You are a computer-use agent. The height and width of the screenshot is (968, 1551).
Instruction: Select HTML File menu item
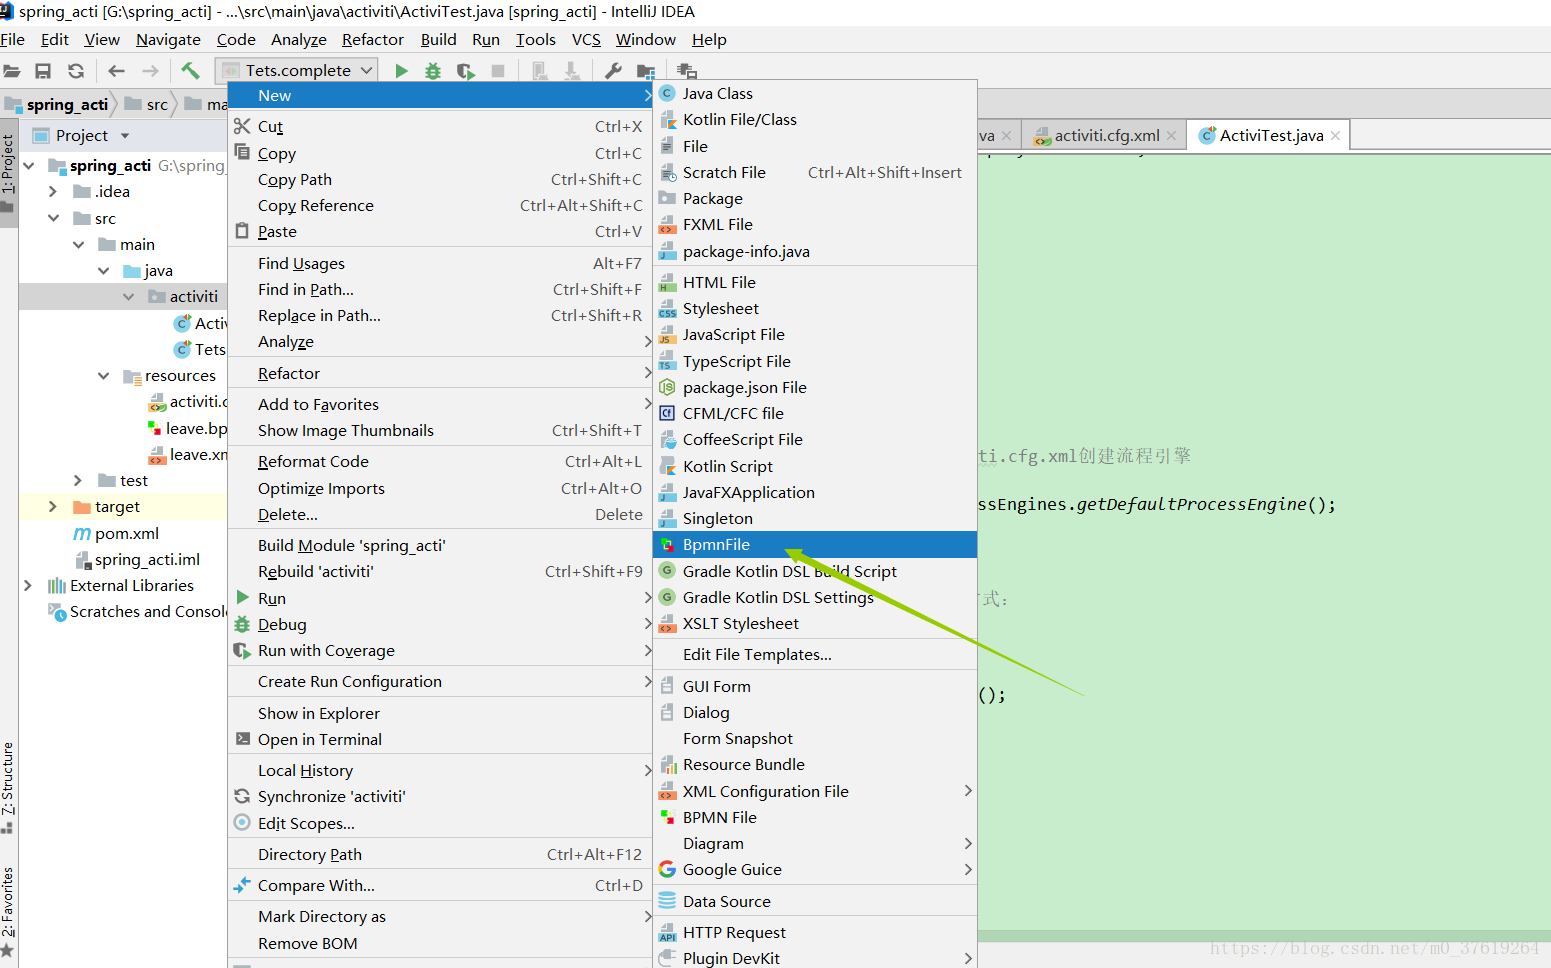[x=815, y=283]
